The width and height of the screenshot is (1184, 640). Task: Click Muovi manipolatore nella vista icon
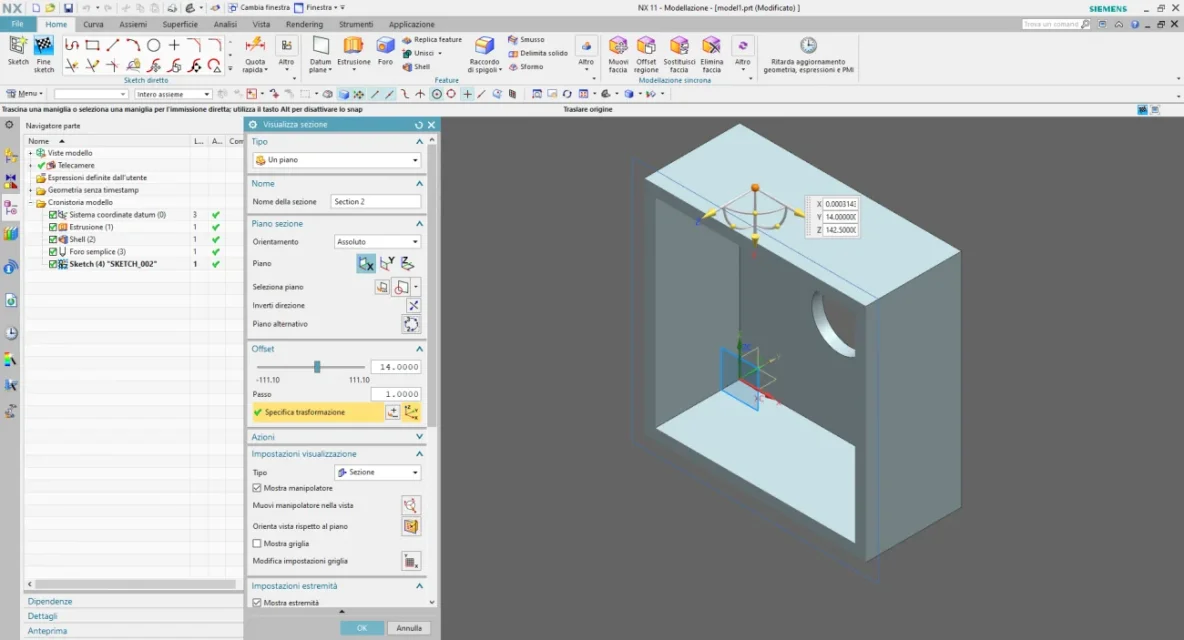[411, 506]
